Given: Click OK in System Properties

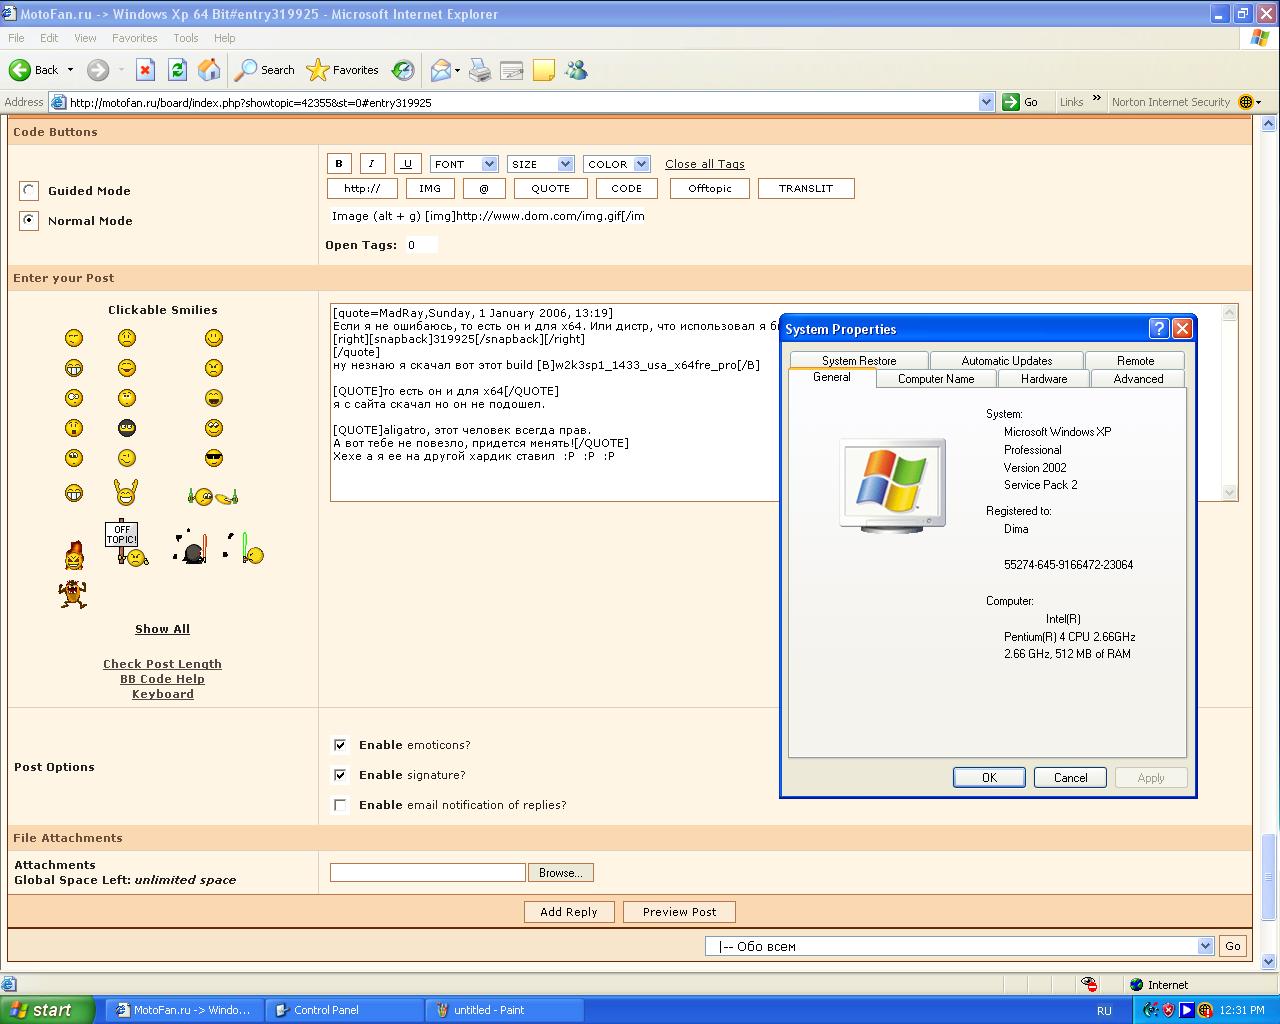Looking at the screenshot, I should pos(989,778).
